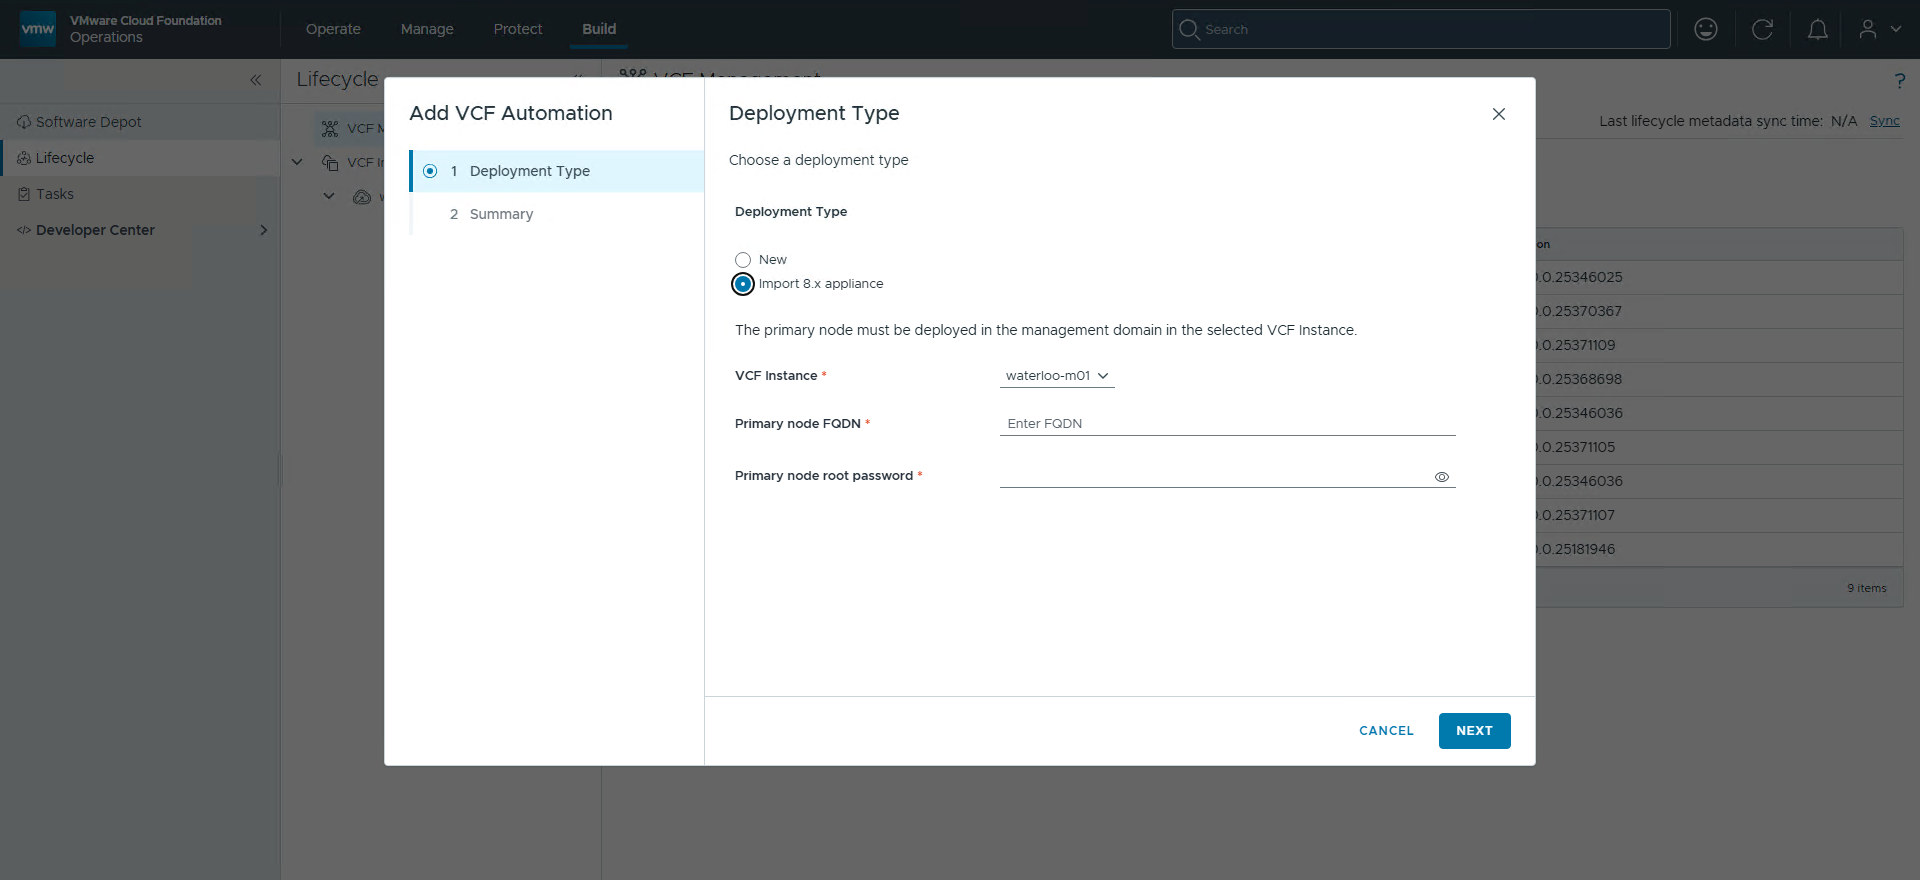Click the Tasks clipboard icon in sidebar
The width and height of the screenshot is (1920, 880).
coord(24,194)
